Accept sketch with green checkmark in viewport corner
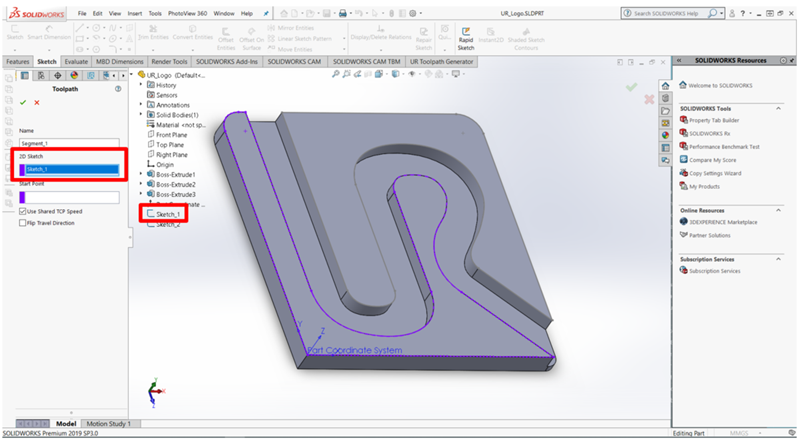The image size is (800, 440). coord(632,87)
